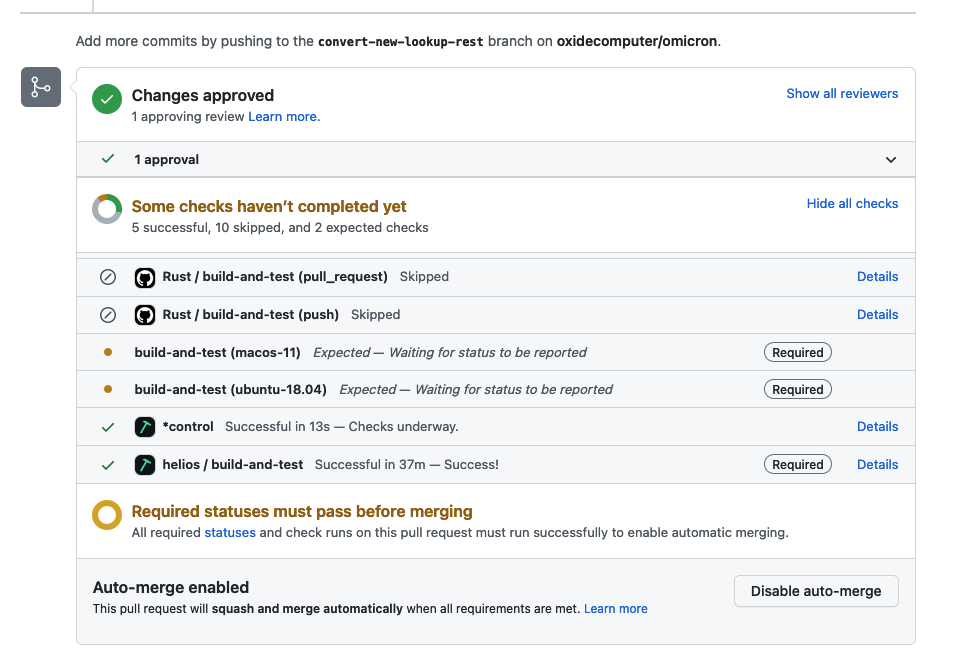Open Details for Rust build-and-test (push)
The image size is (967, 660).
[877, 315]
